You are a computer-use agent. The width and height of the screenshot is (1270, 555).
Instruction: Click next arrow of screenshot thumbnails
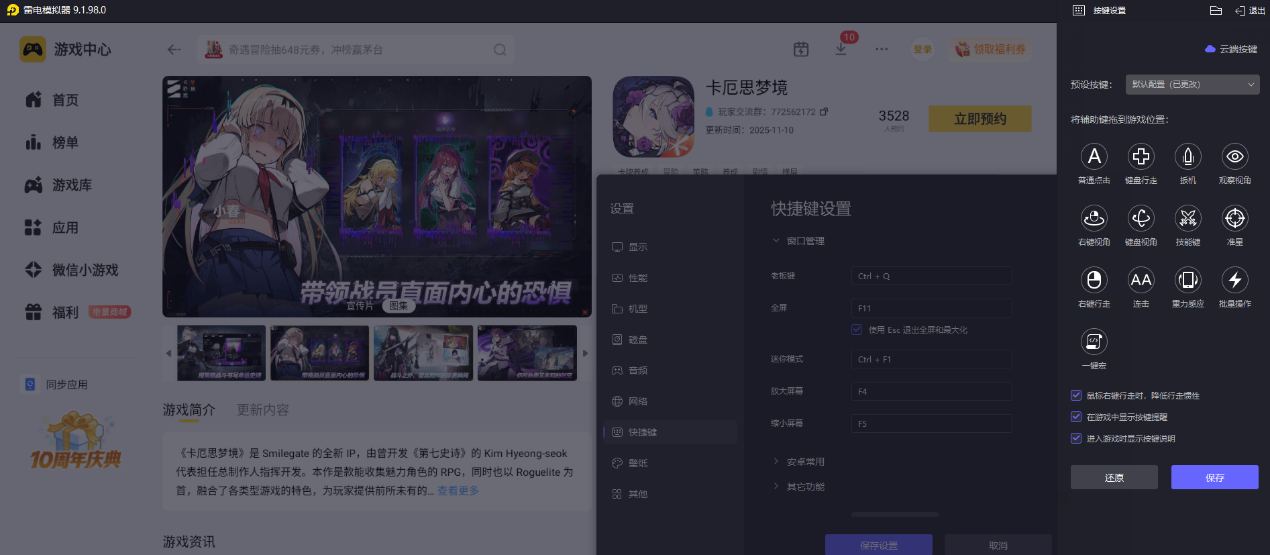pos(585,353)
